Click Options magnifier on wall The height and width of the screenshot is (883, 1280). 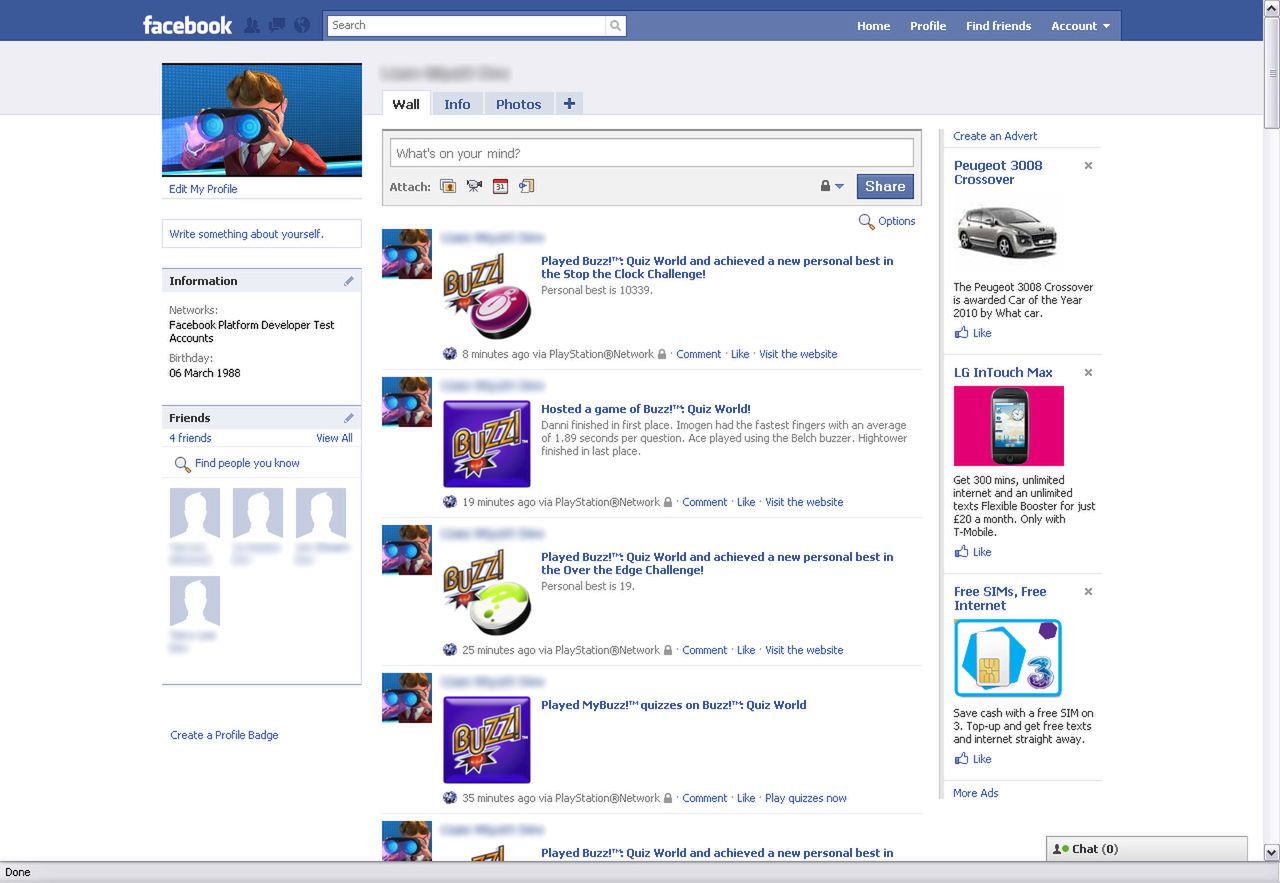(x=866, y=221)
